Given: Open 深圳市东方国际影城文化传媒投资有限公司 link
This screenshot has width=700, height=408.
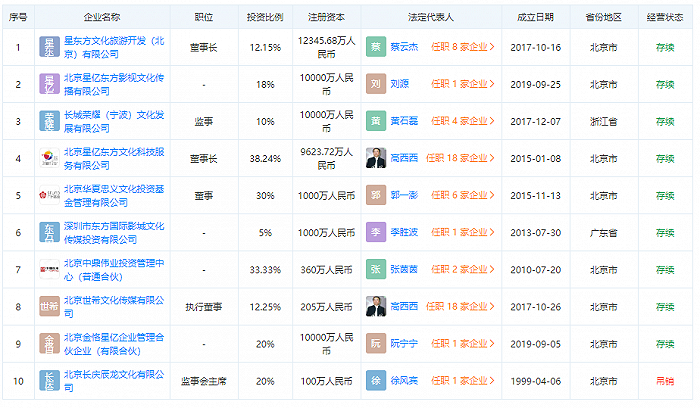Looking at the screenshot, I should (114, 233).
